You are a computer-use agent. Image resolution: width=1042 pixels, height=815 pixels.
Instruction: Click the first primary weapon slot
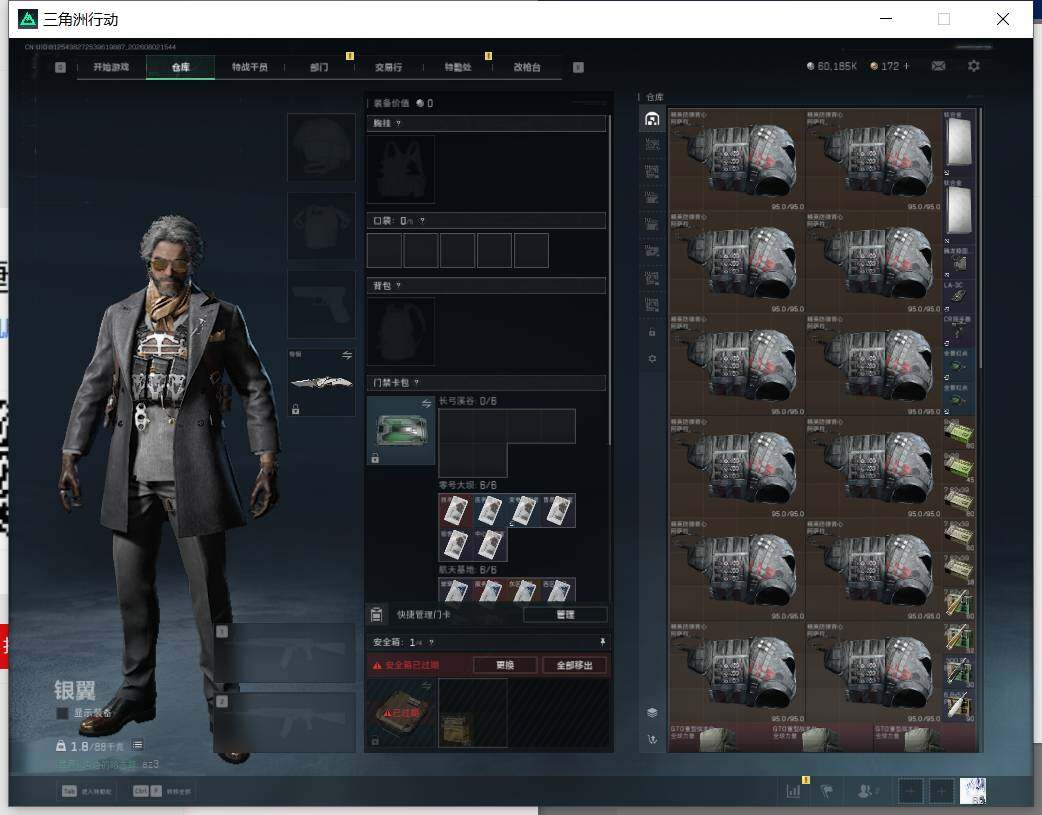click(x=284, y=653)
